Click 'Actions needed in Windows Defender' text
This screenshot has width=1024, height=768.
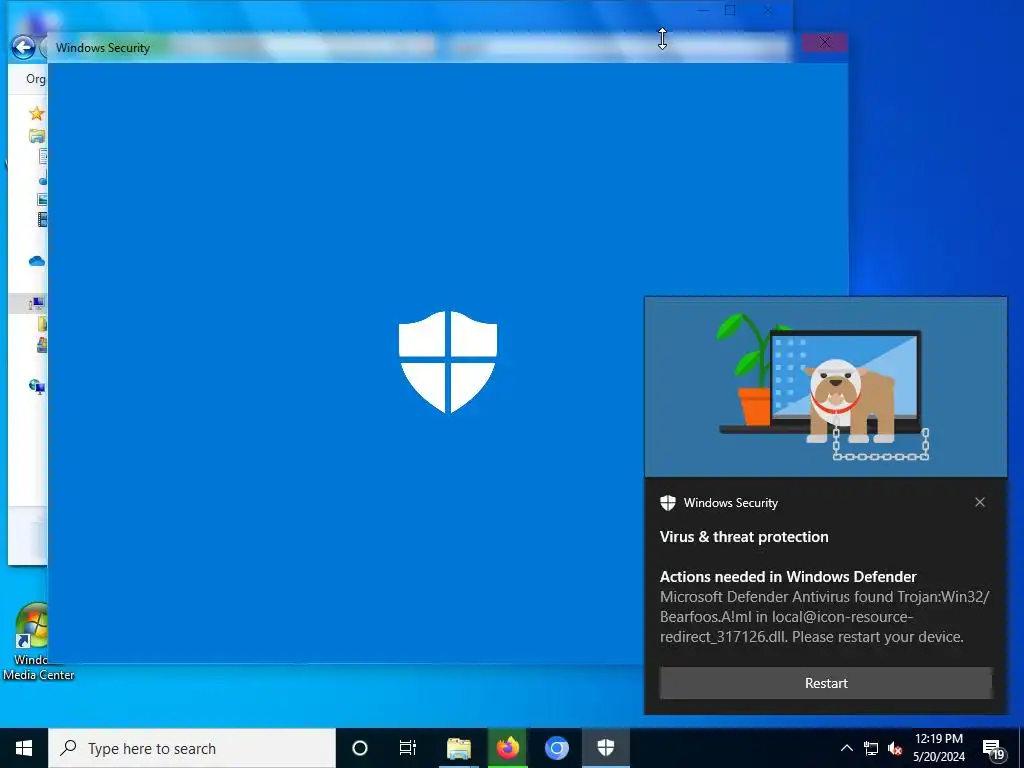point(788,577)
